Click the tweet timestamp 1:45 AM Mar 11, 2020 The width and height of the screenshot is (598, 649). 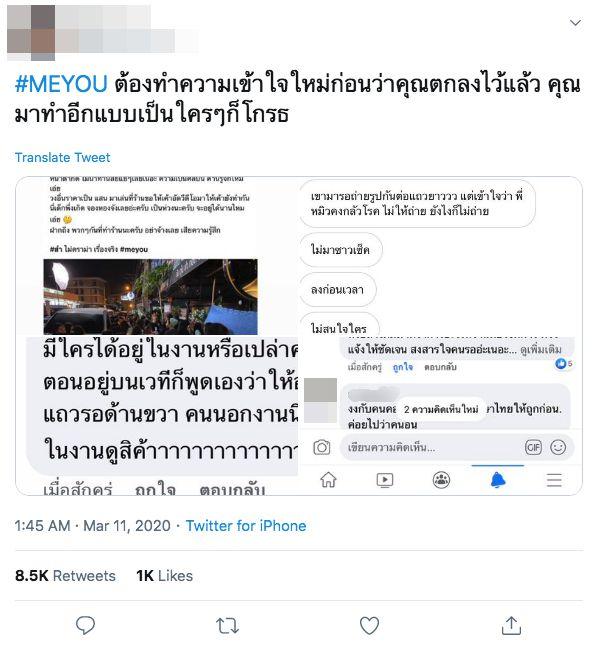click(x=92, y=526)
